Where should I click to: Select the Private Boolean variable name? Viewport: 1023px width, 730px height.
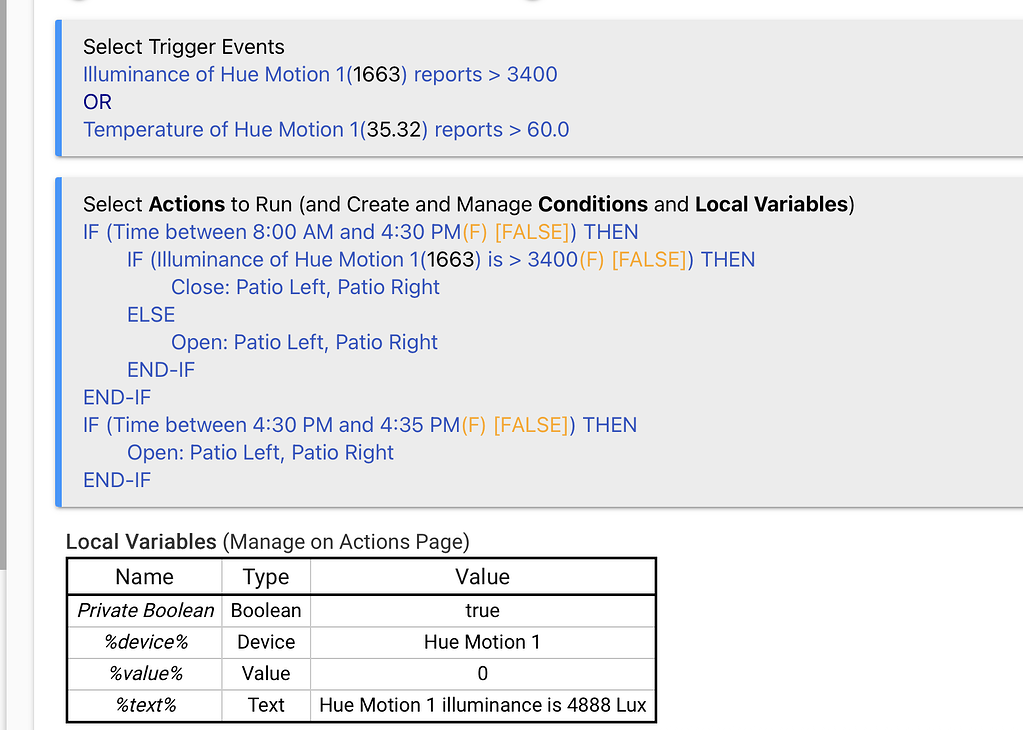click(145, 610)
